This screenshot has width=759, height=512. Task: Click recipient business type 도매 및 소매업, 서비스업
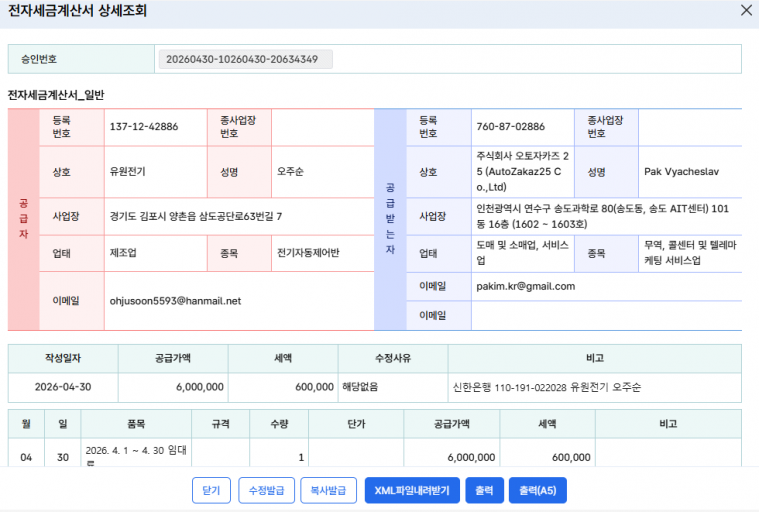(522, 253)
